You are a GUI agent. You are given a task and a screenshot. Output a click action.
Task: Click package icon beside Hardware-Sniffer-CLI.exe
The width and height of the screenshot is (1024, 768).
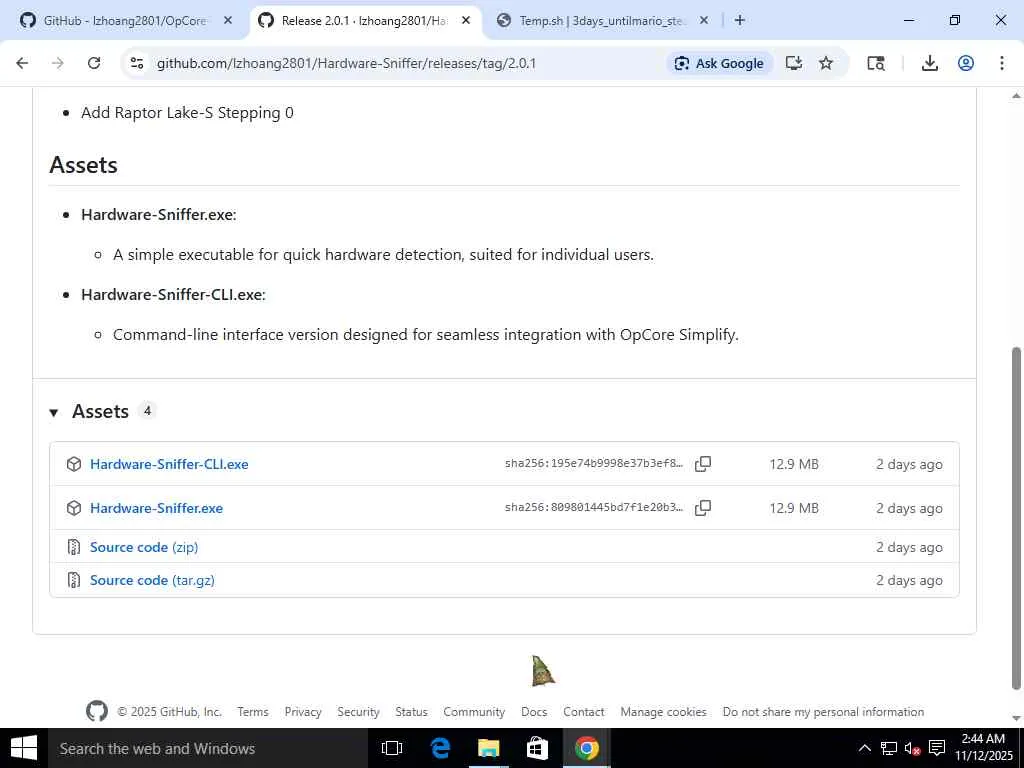pos(74,464)
